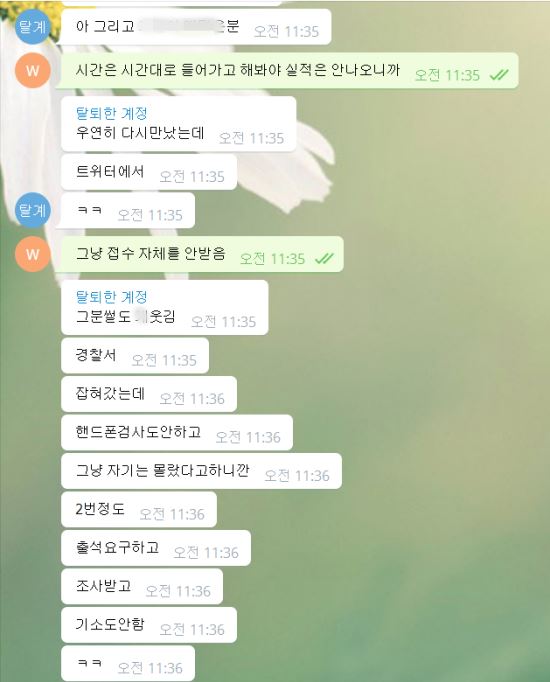Click the '잡혀갔는데' message bubble
Viewport: 550px width, 682px height.
(x=149, y=394)
